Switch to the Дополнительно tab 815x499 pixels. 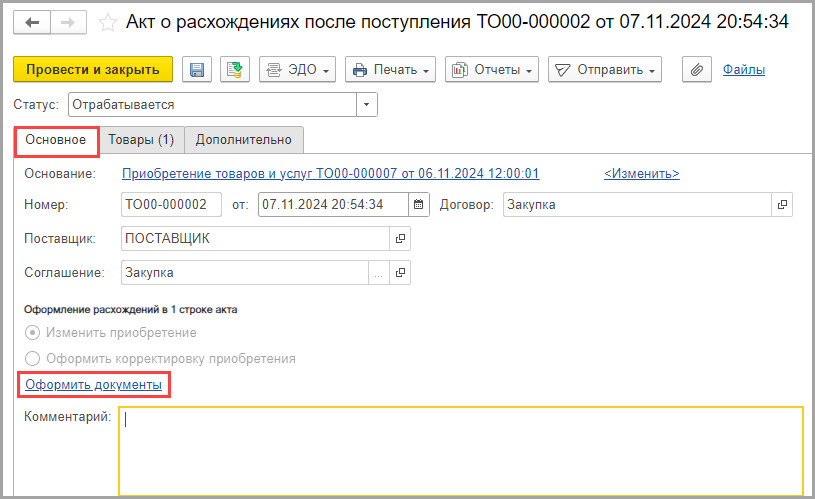pos(244,140)
